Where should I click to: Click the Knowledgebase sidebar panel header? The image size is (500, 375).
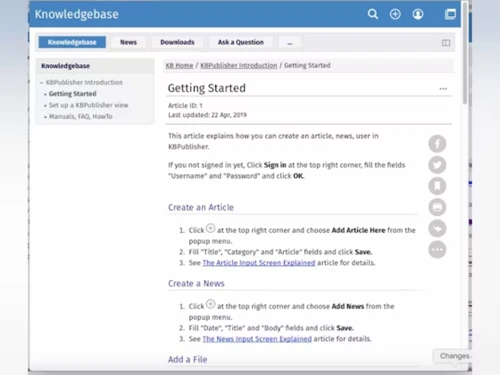(95, 66)
